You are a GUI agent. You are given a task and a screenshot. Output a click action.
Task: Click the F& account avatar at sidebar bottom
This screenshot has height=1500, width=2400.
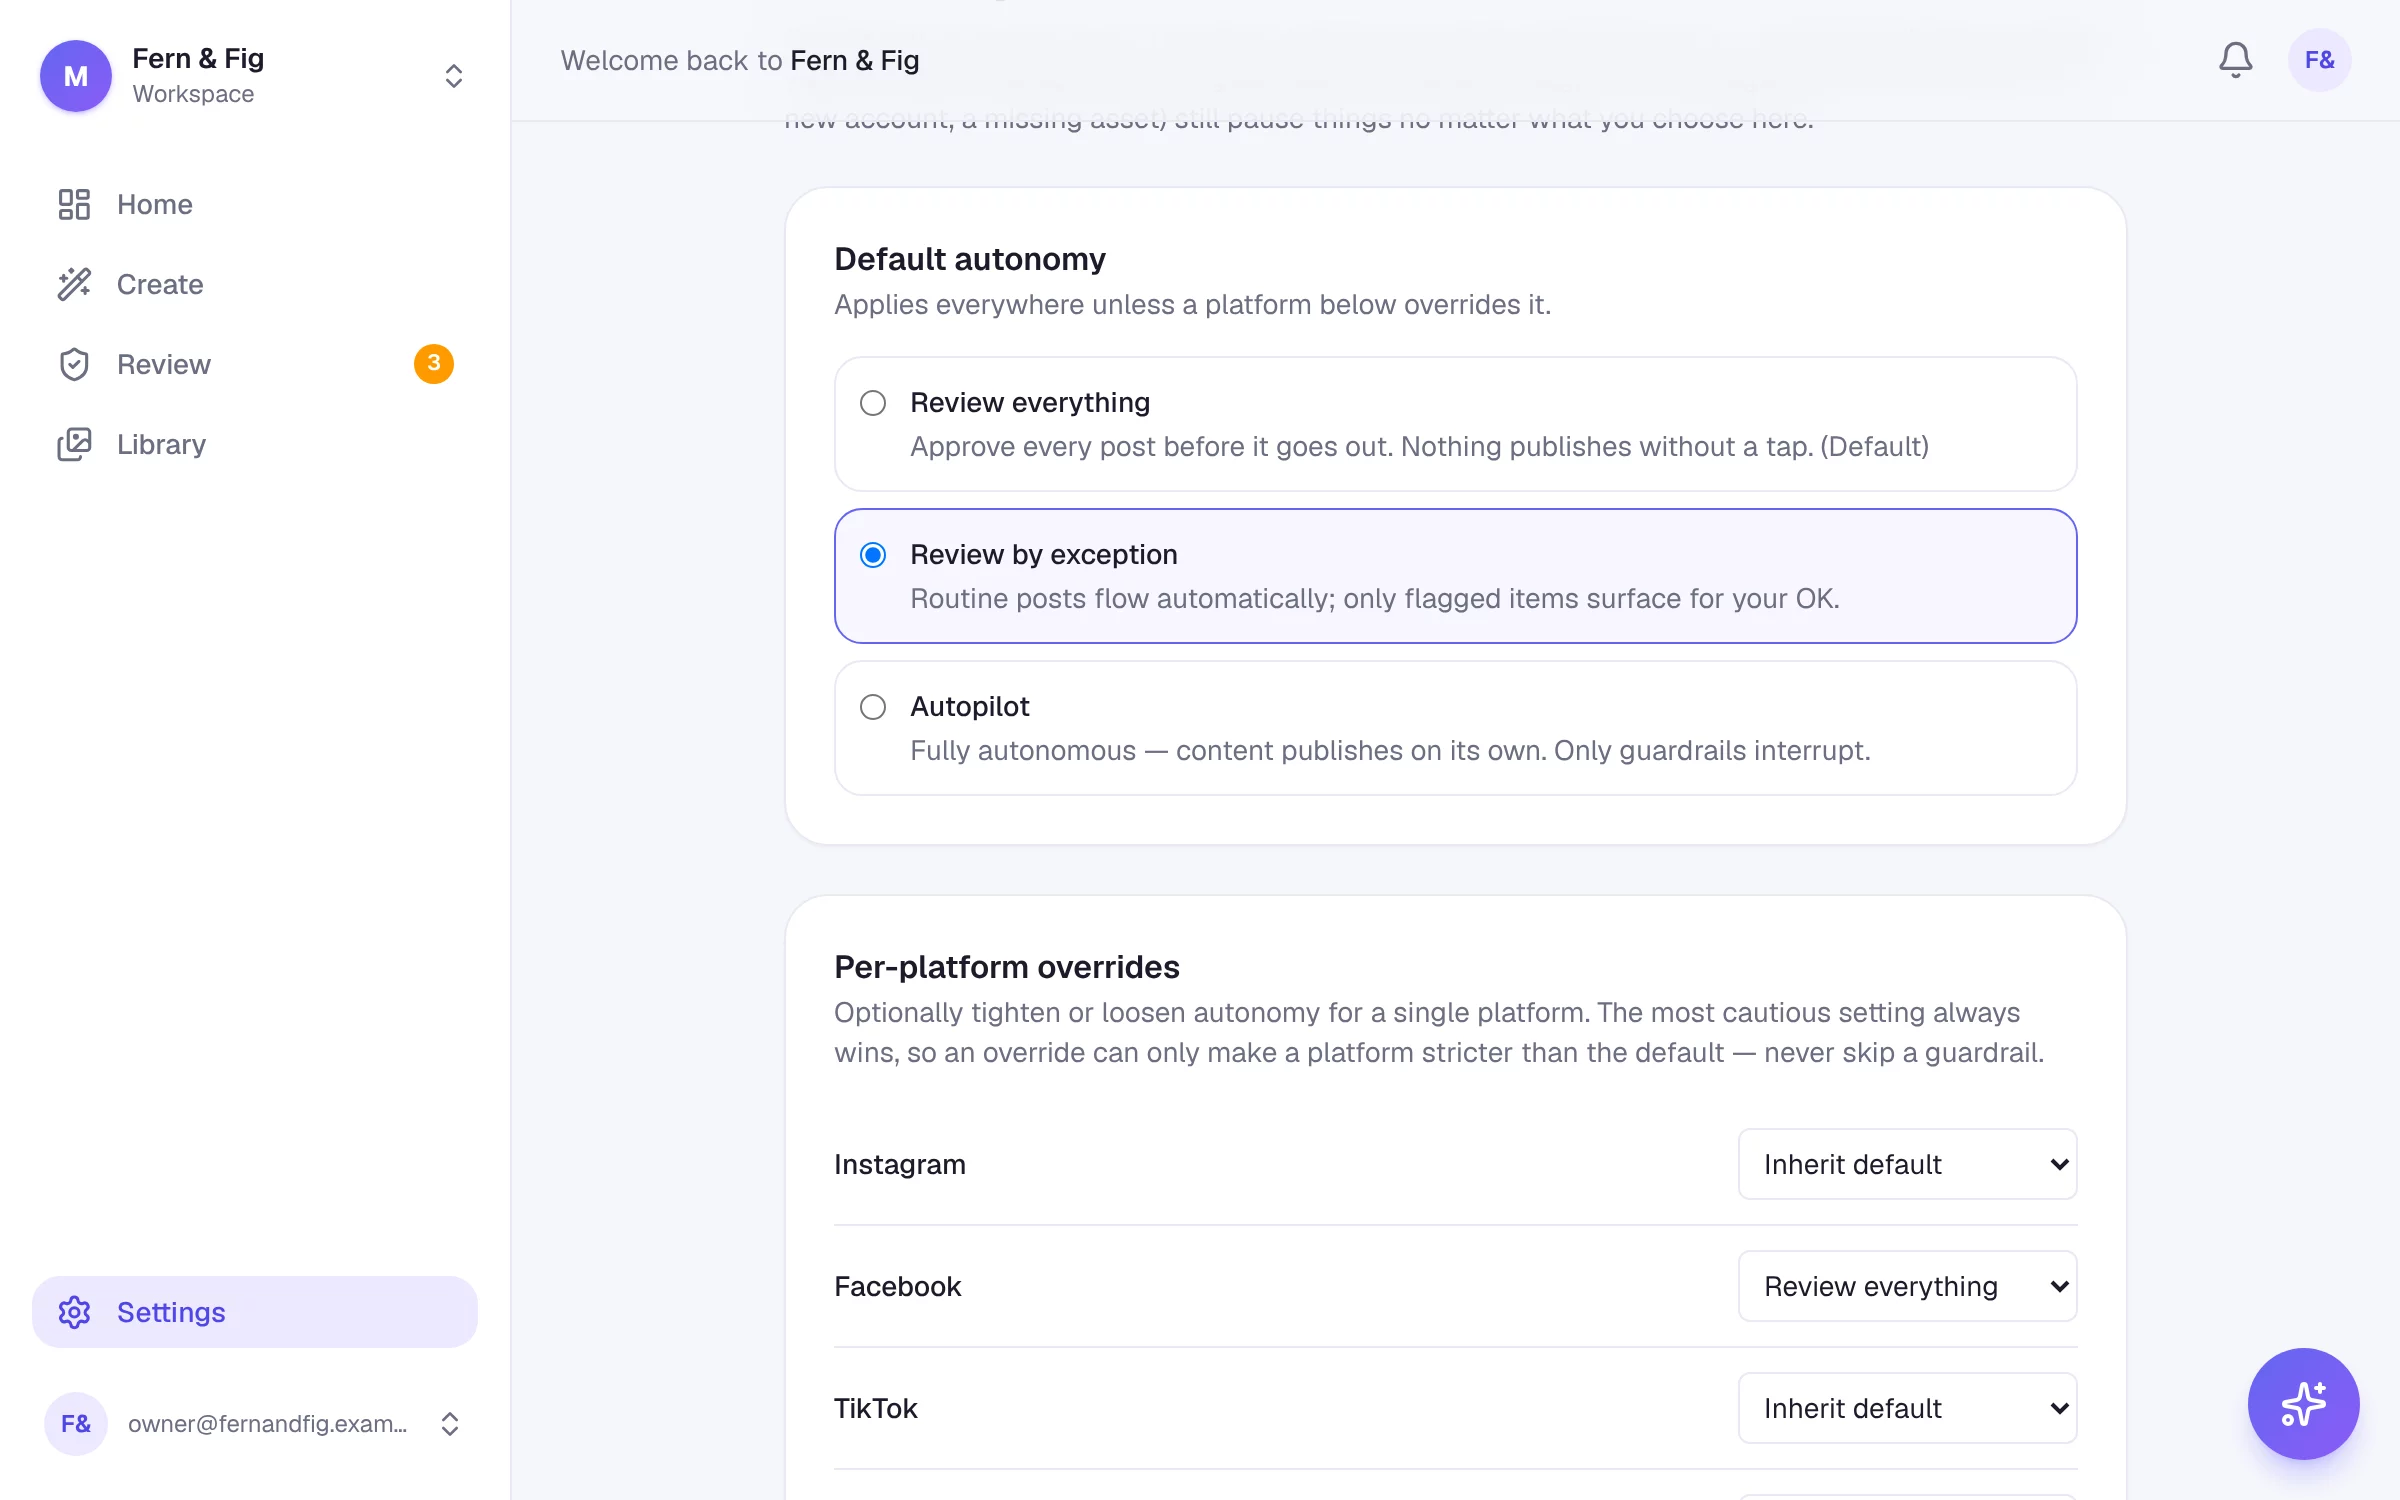(76, 1424)
